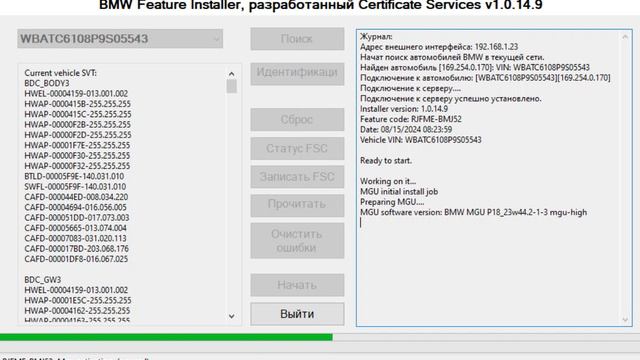Select the HWAP-00001E5C-255.255.255 line
The width and height of the screenshot is (640, 360).
78,300
